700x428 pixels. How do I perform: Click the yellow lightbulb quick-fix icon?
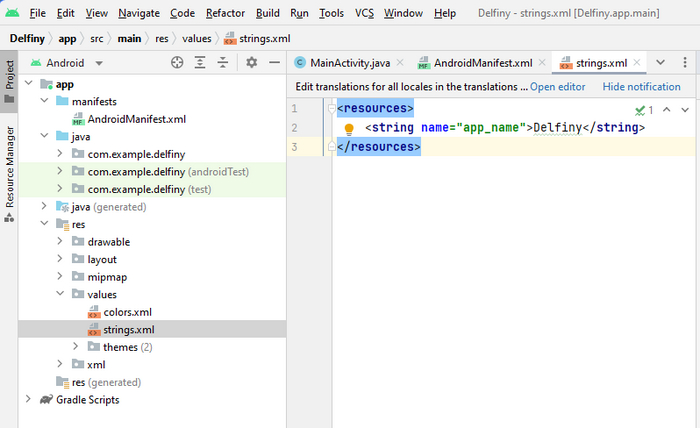(x=349, y=129)
